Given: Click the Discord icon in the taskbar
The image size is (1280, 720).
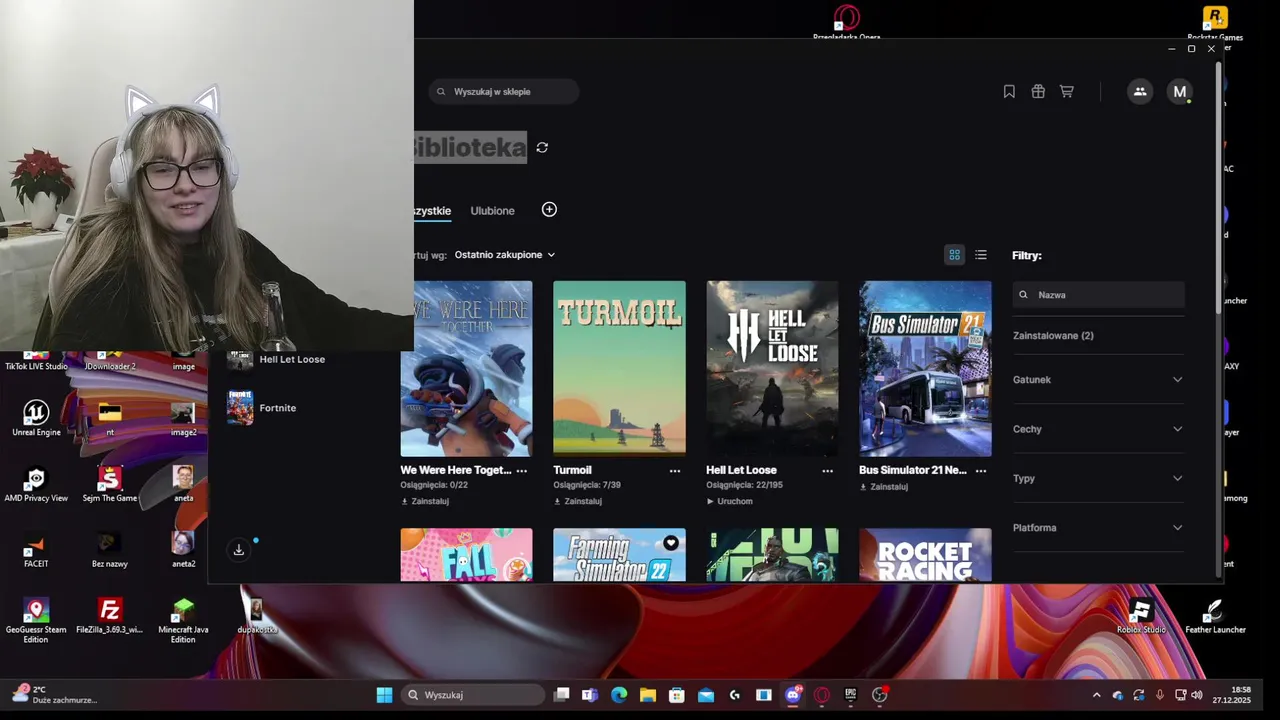Looking at the screenshot, I should click(x=793, y=695).
